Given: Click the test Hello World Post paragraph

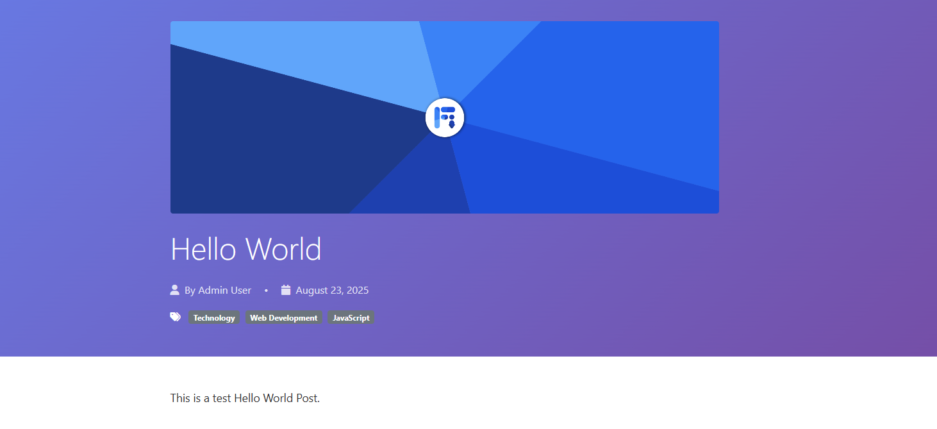Looking at the screenshot, I should pyautogui.click(x=245, y=398).
